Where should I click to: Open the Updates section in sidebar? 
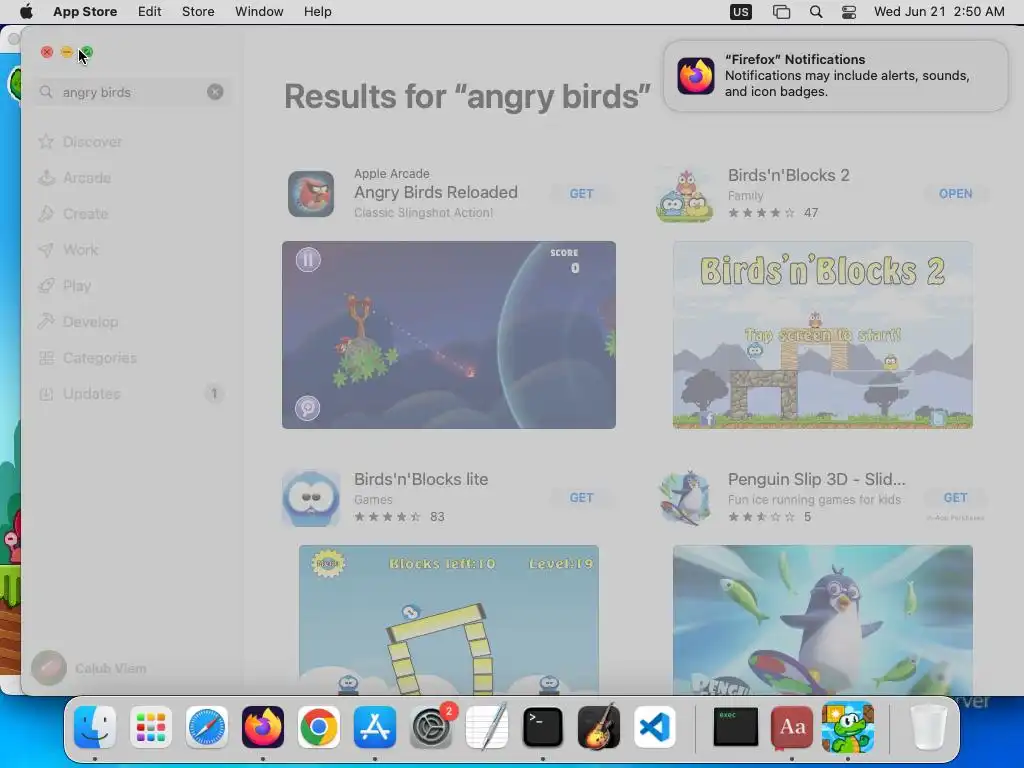tap(131, 394)
